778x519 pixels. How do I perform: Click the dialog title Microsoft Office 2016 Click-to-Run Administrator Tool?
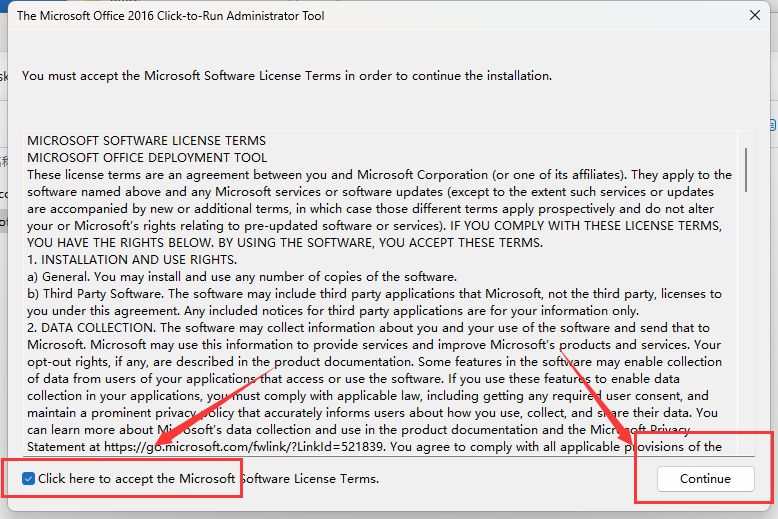pyautogui.click(x=171, y=16)
